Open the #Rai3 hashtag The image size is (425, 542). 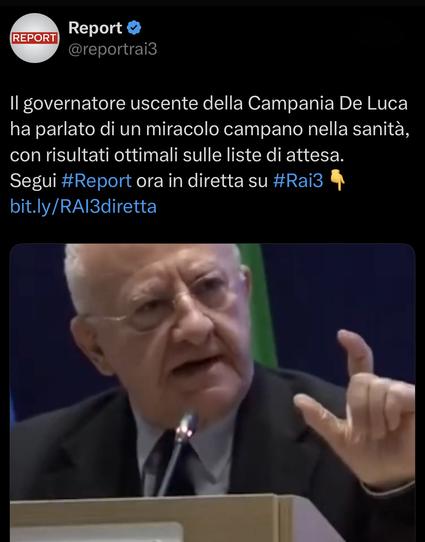[x=298, y=180]
